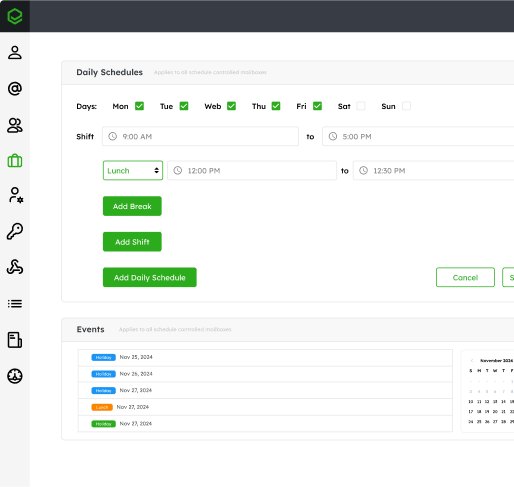Select the green Holiday Nov 27, 2024 event
Image resolution: width=514 pixels, height=487 pixels.
265,424
